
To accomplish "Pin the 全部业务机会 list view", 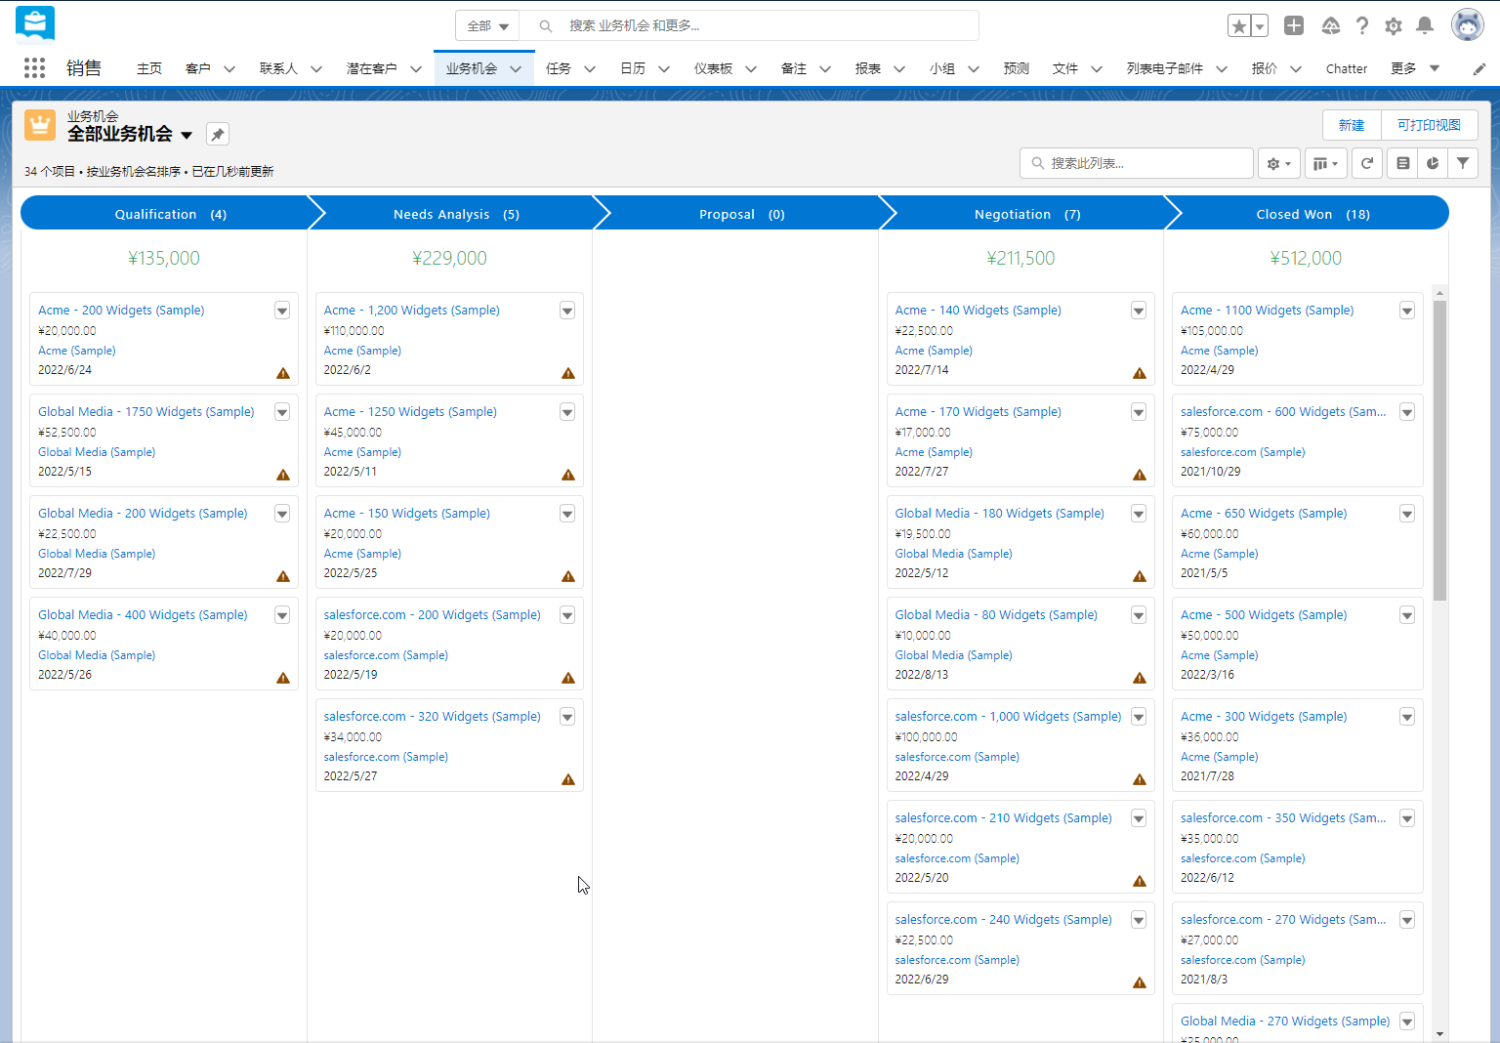I will click(x=217, y=134).
